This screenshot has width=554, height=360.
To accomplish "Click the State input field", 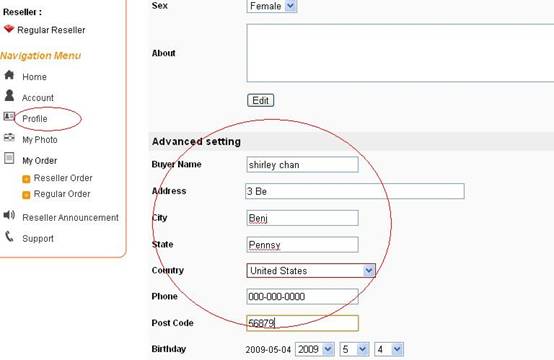I will click(x=302, y=244).
